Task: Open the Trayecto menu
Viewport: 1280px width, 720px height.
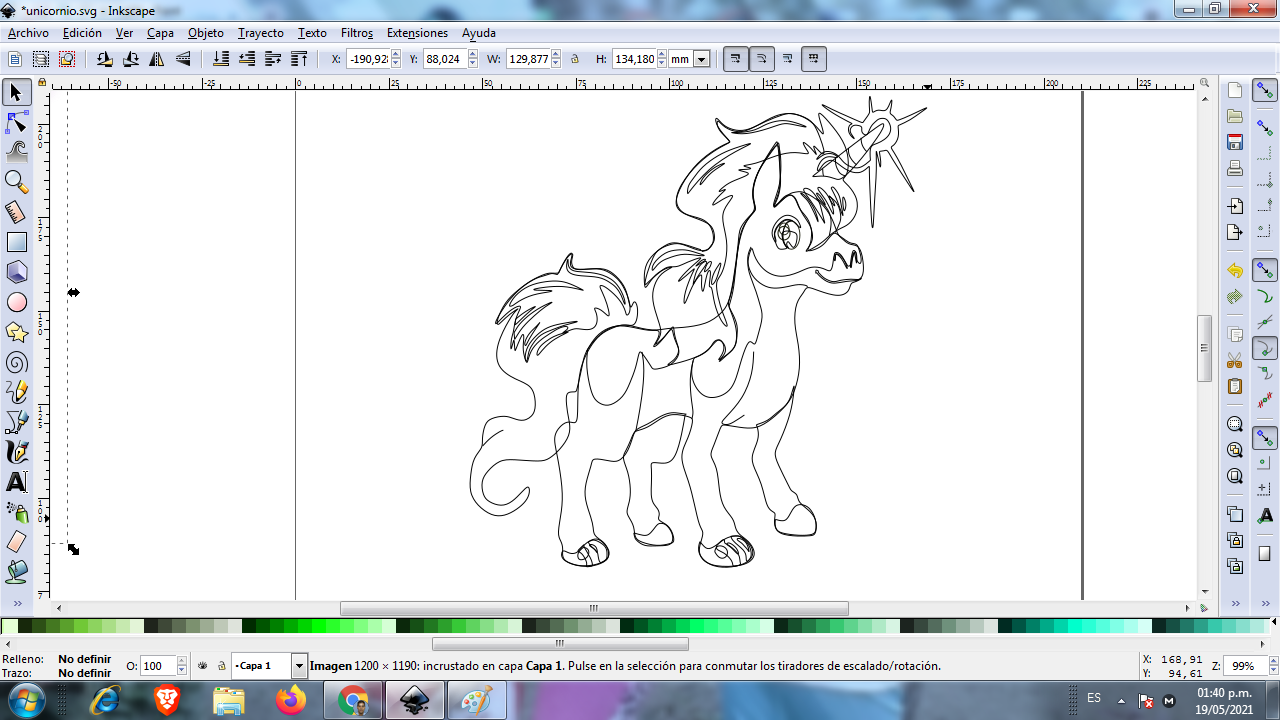Action: [x=261, y=33]
